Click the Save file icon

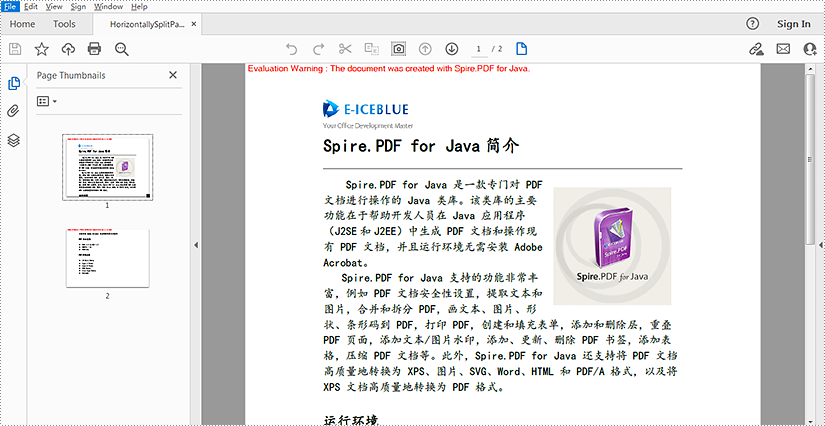(15, 49)
